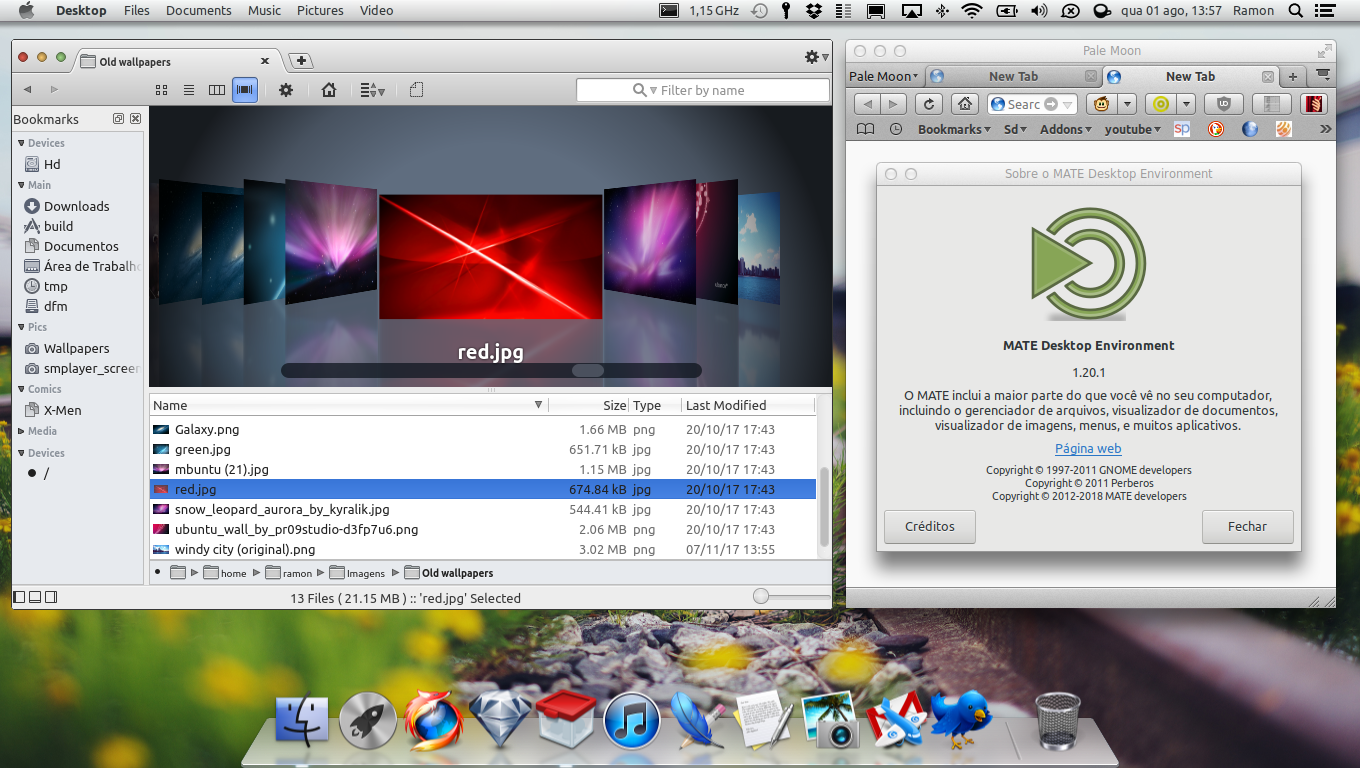This screenshot has height=768, width=1360.
Task: Click the zoom slider in status bar
Action: tap(762, 597)
